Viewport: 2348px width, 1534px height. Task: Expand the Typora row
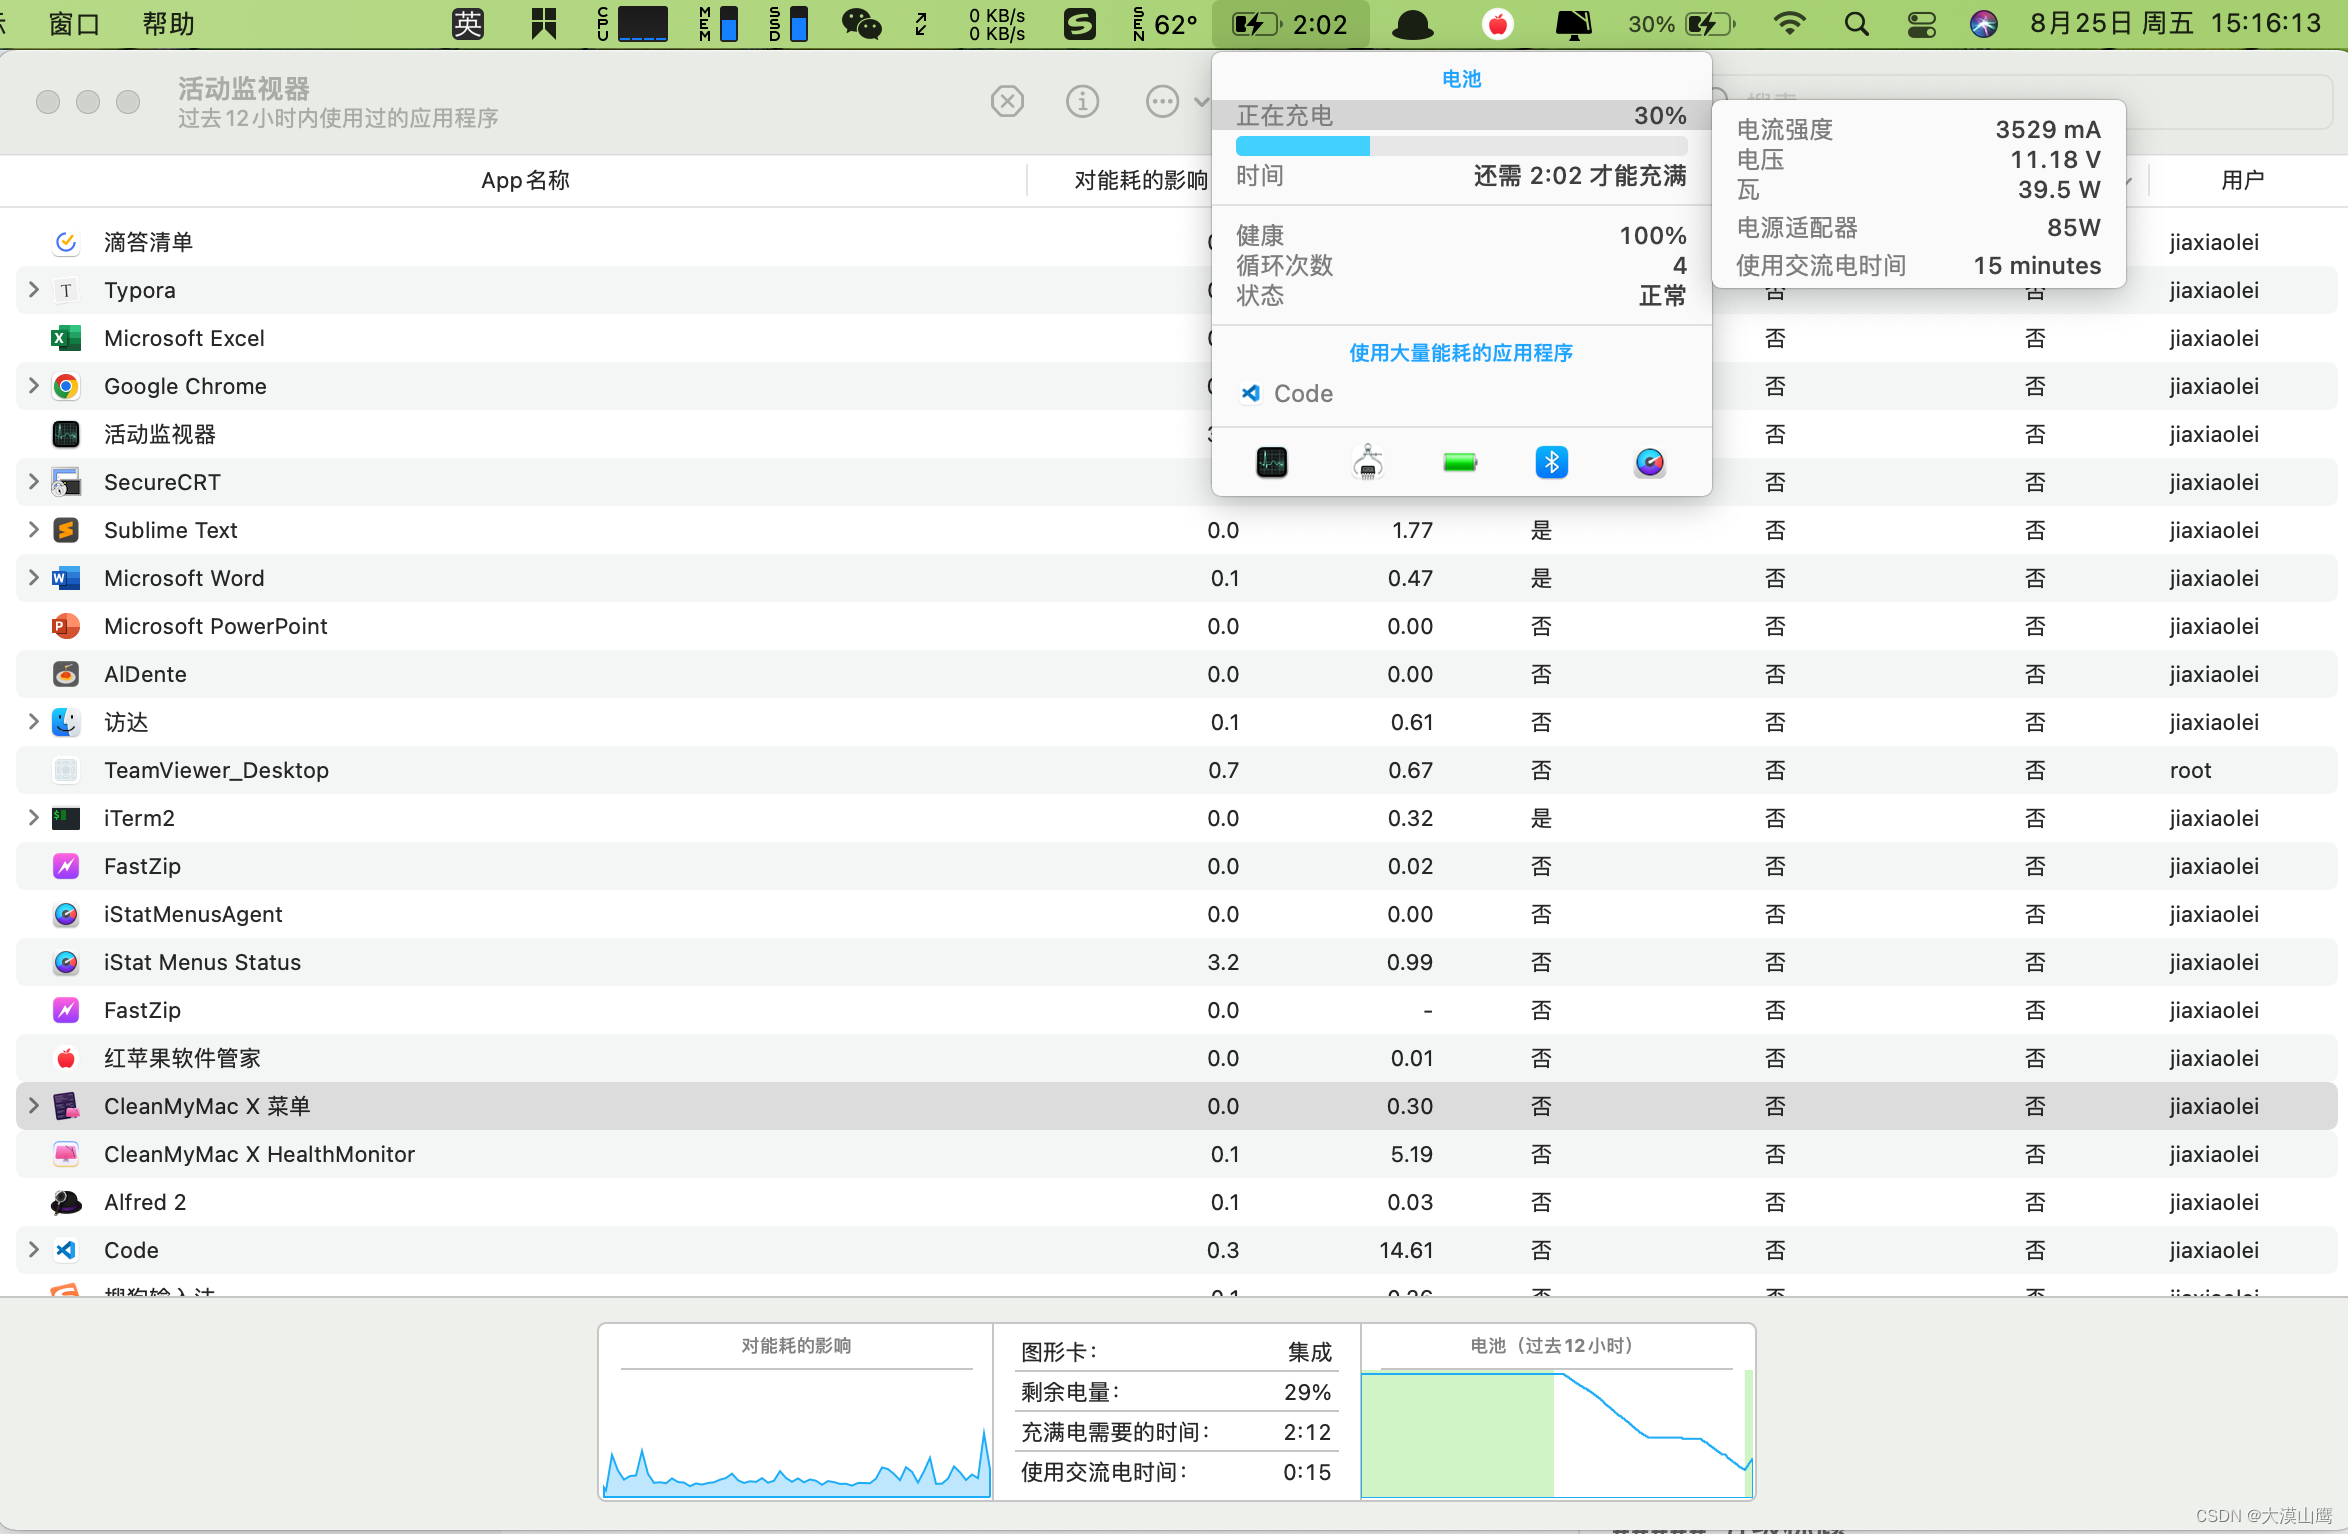[33, 290]
